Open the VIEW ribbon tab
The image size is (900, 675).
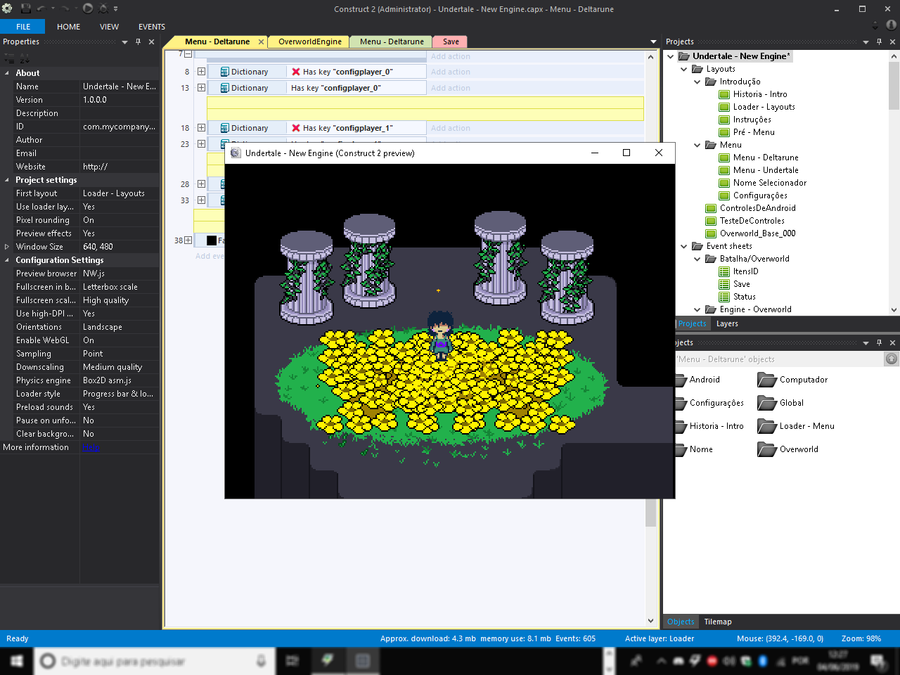(109, 26)
